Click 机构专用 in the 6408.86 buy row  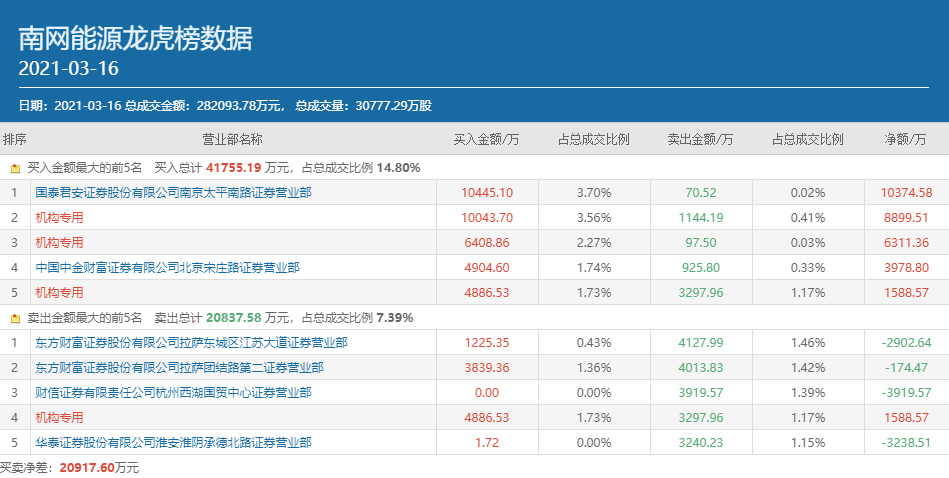click(x=59, y=243)
